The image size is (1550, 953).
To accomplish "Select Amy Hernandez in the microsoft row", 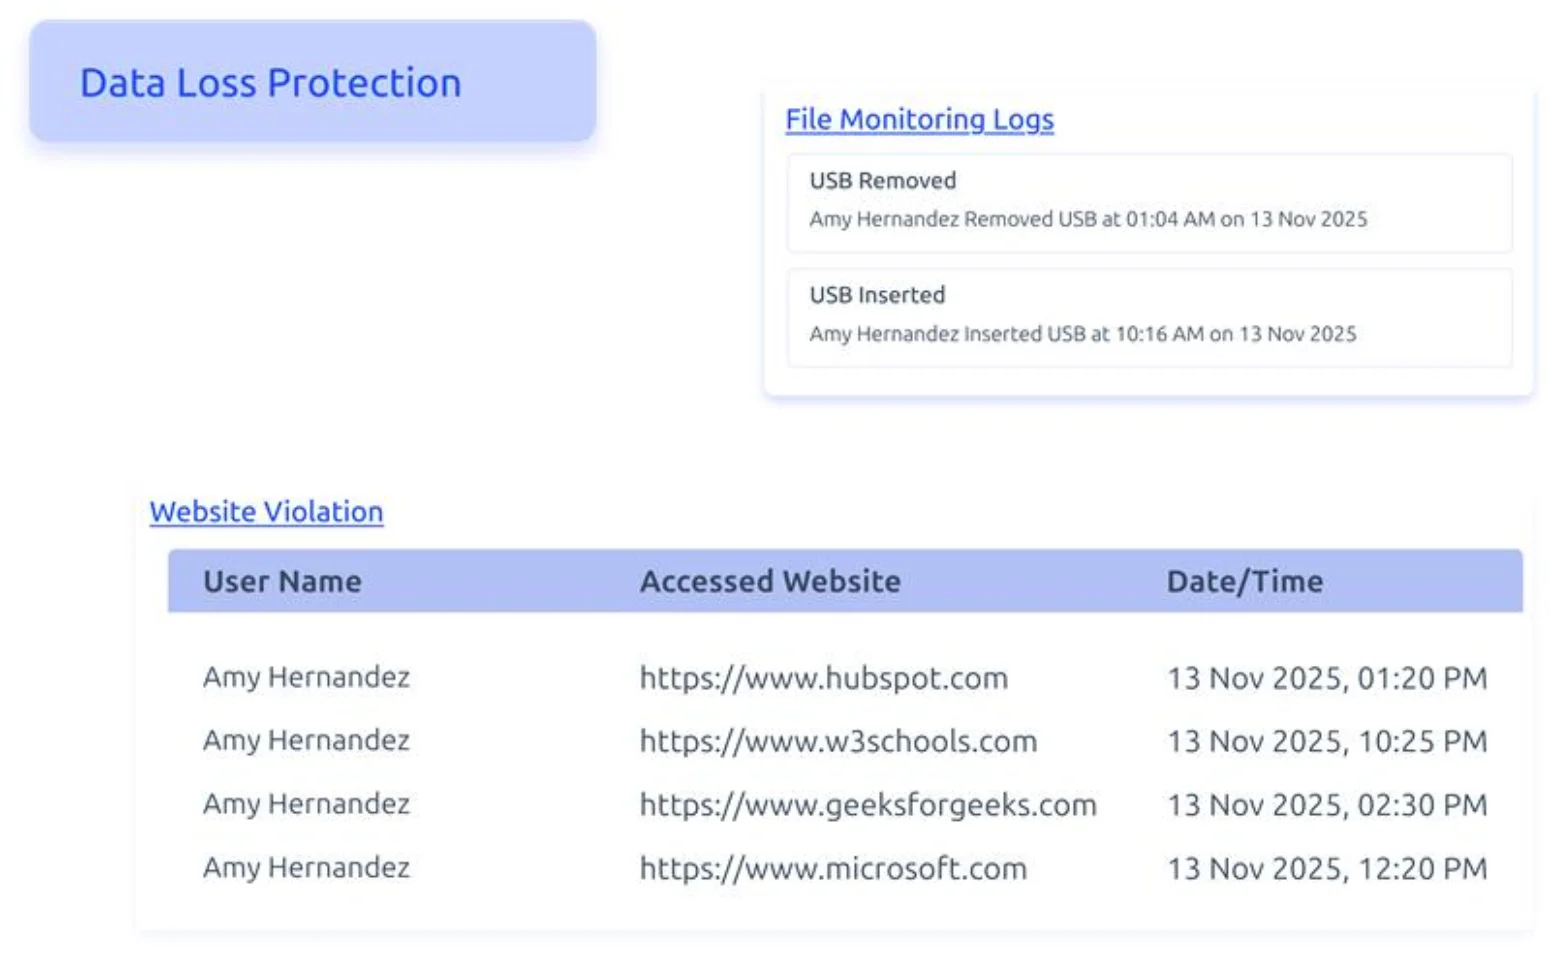I will (x=306, y=869).
